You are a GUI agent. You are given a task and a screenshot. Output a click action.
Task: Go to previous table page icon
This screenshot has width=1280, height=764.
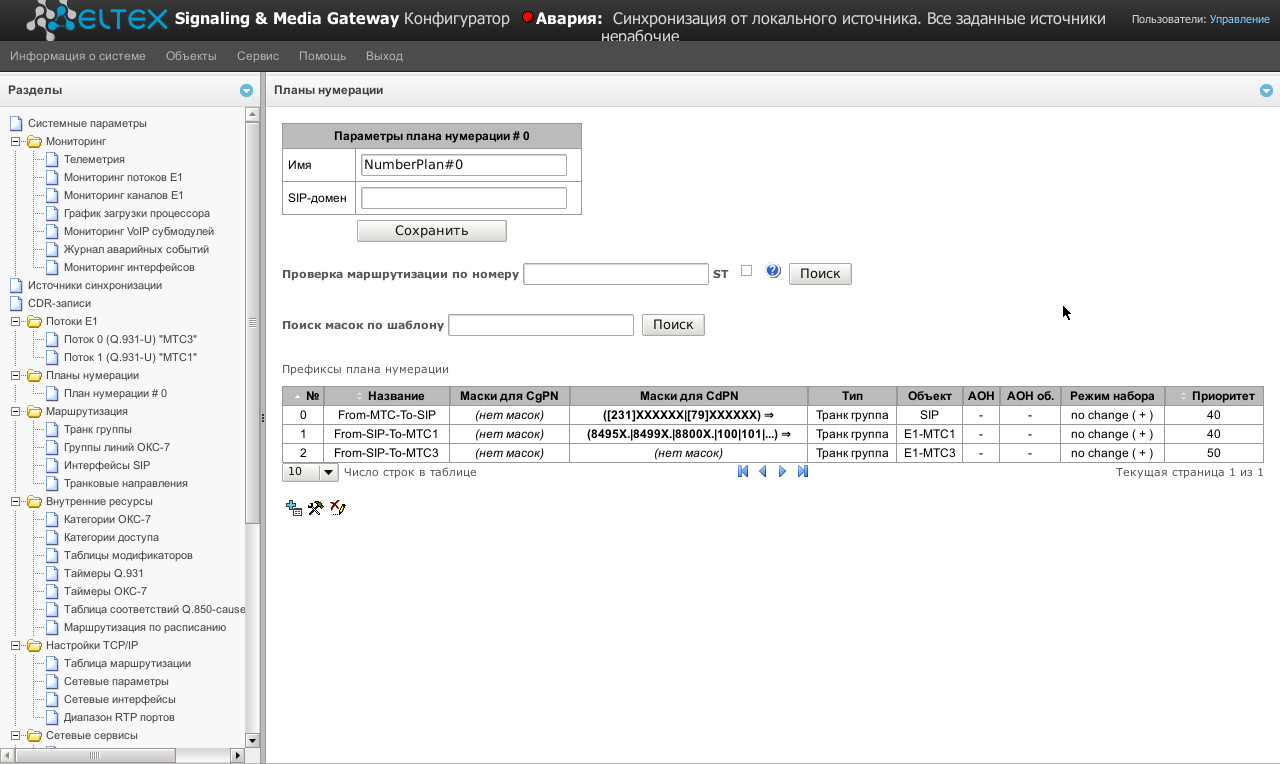[x=763, y=472]
